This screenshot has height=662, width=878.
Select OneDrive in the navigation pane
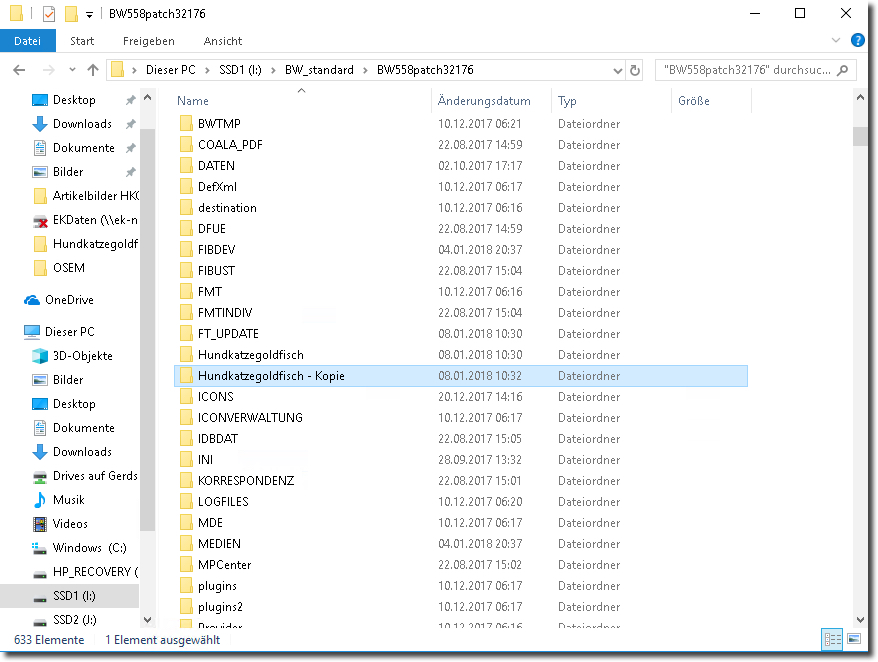click(x=68, y=300)
